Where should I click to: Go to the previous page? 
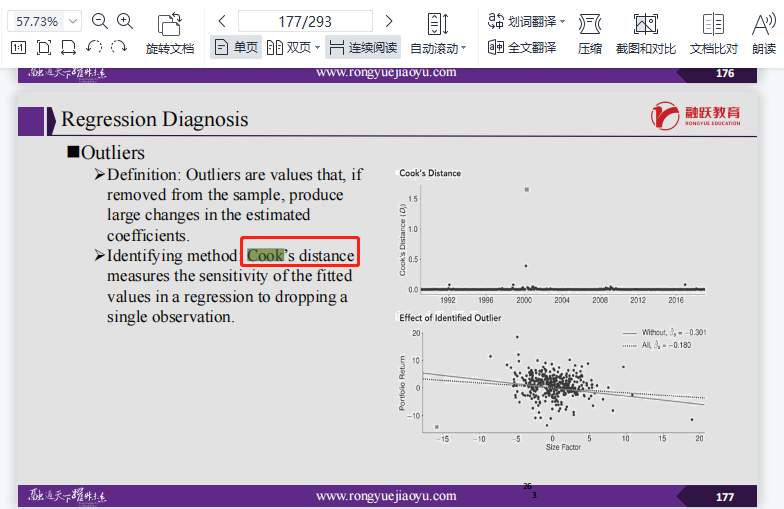pos(222,21)
